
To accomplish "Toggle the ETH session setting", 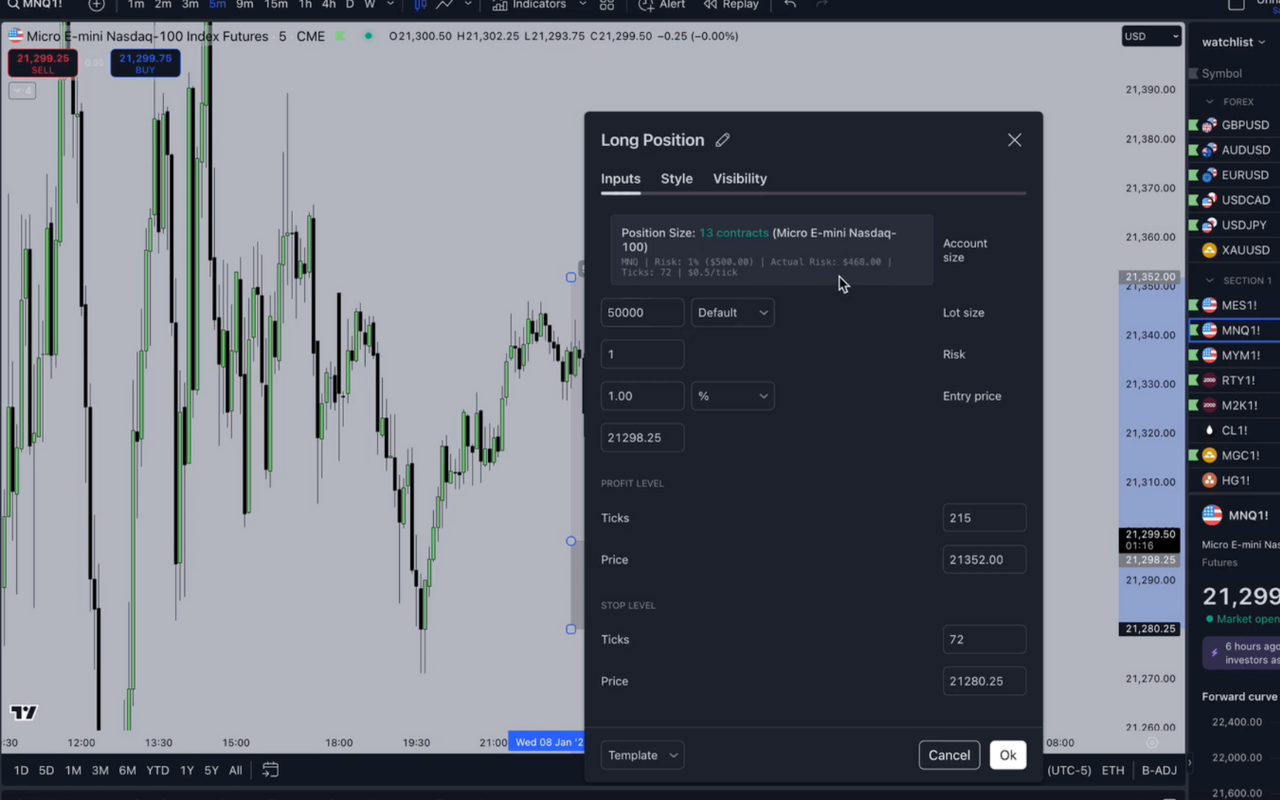I will point(1113,770).
